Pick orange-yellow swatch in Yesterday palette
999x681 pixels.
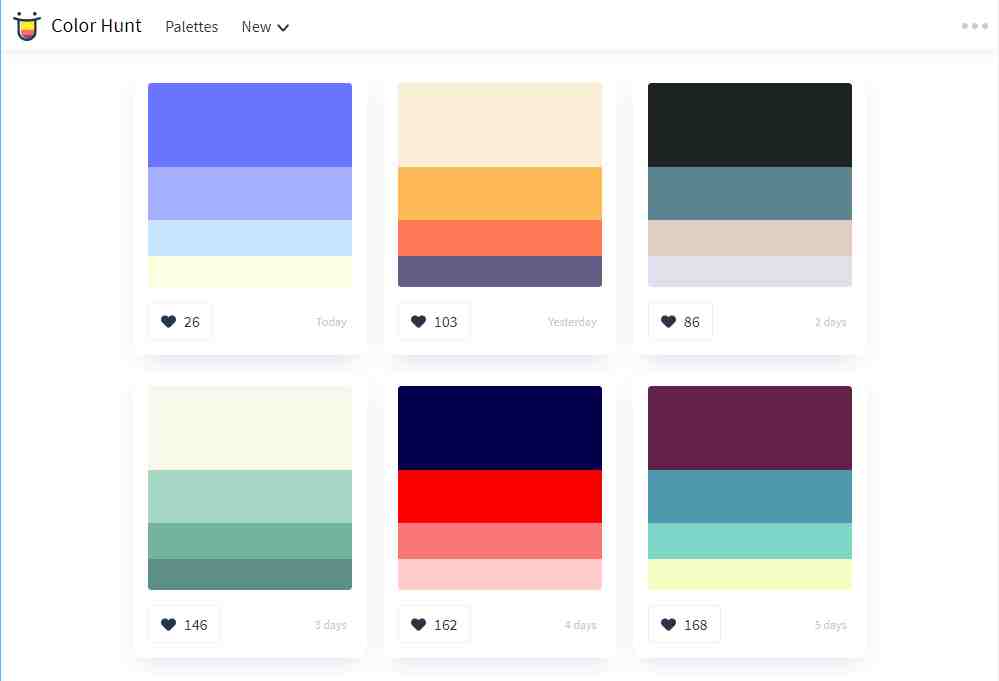(x=500, y=194)
